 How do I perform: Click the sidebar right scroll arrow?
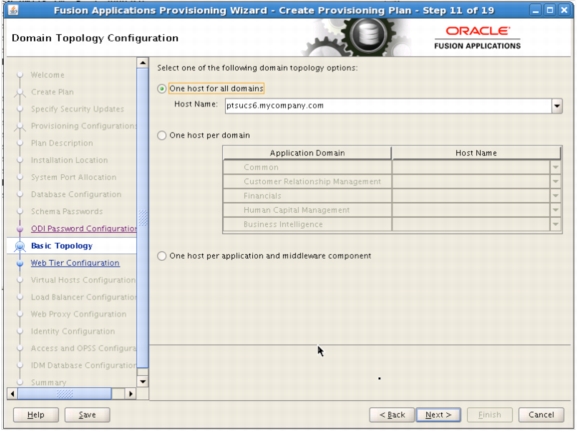[130, 394]
